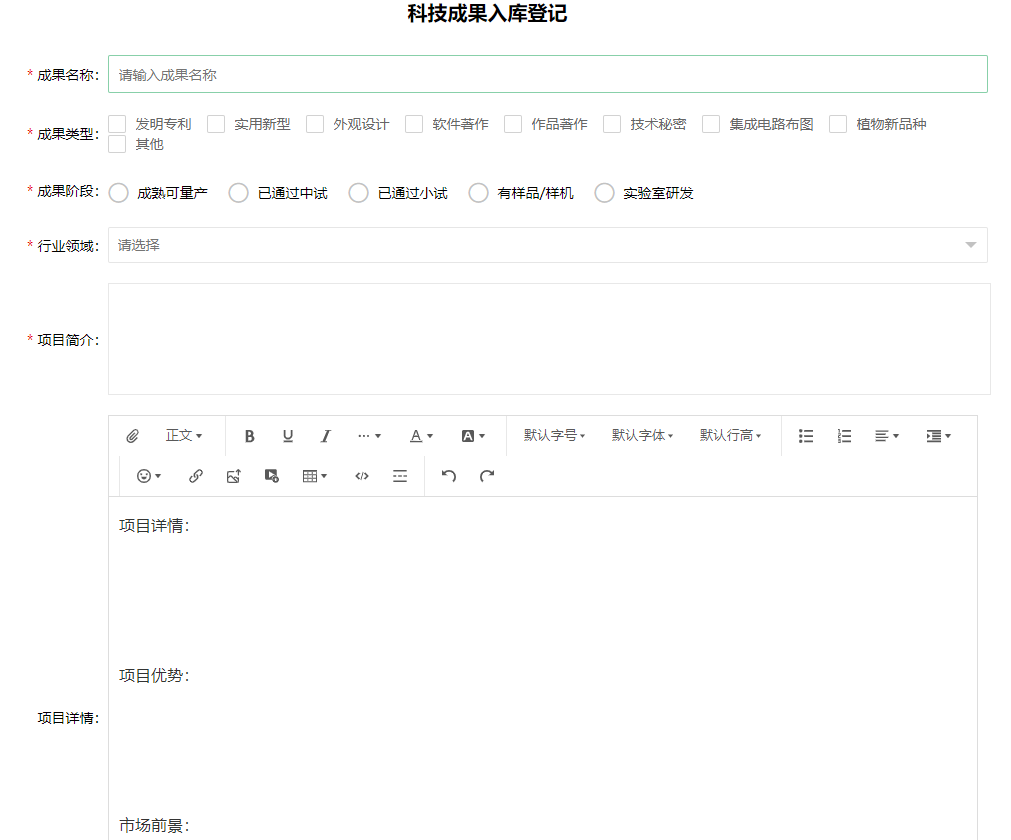Image resolution: width=1011 pixels, height=840 pixels.
Task: Open the 默认字号 font size dropdown
Action: (x=554, y=436)
